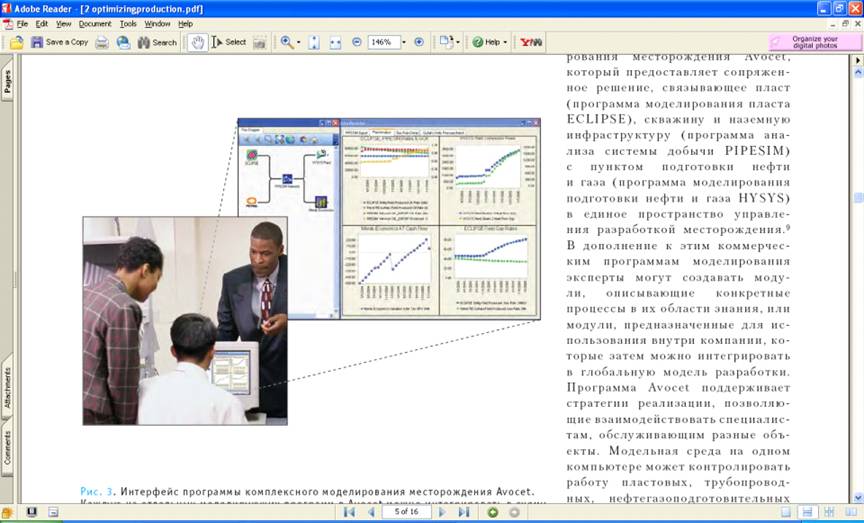The width and height of the screenshot is (864, 523).
Task: Click the Snapshot tool icon
Action: [260, 42]
